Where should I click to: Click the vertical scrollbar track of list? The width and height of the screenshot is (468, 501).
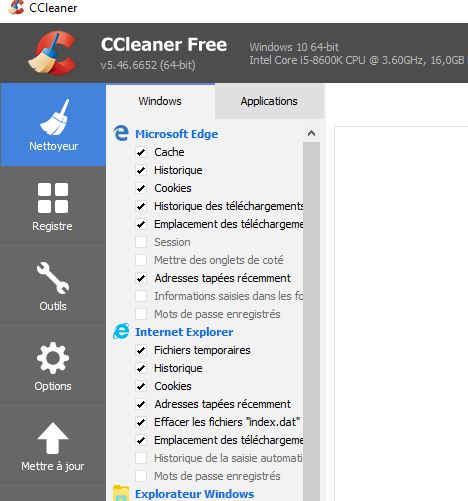[311, 321]
